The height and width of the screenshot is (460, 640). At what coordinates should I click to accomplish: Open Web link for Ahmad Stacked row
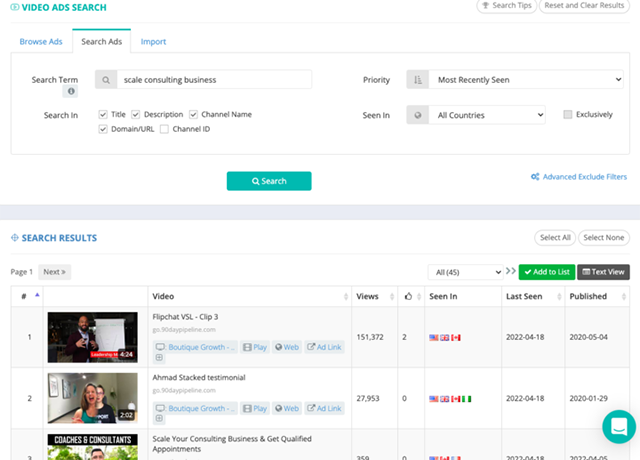[287, 408]
